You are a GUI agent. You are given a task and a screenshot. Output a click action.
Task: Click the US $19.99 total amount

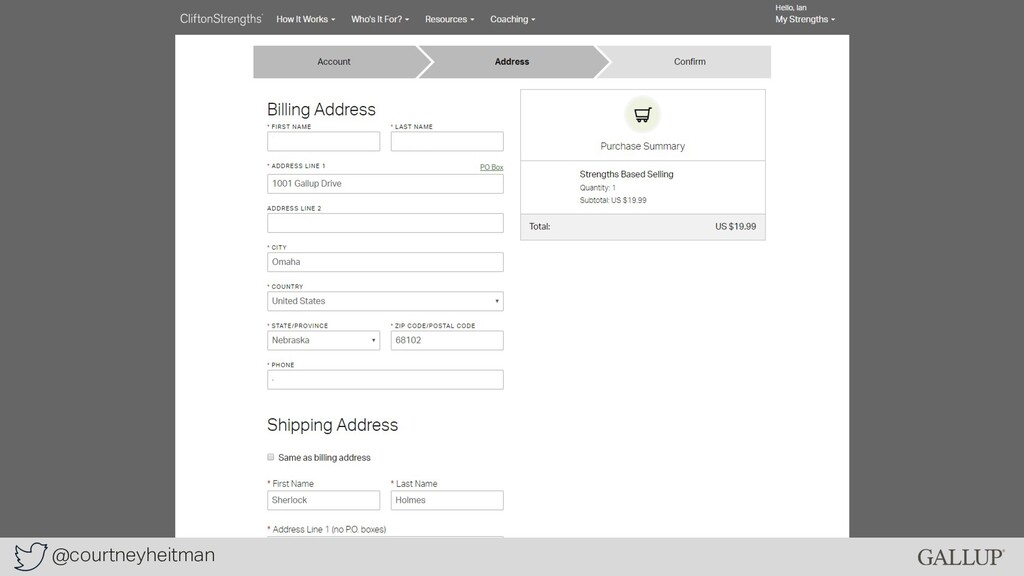(735, 227)
